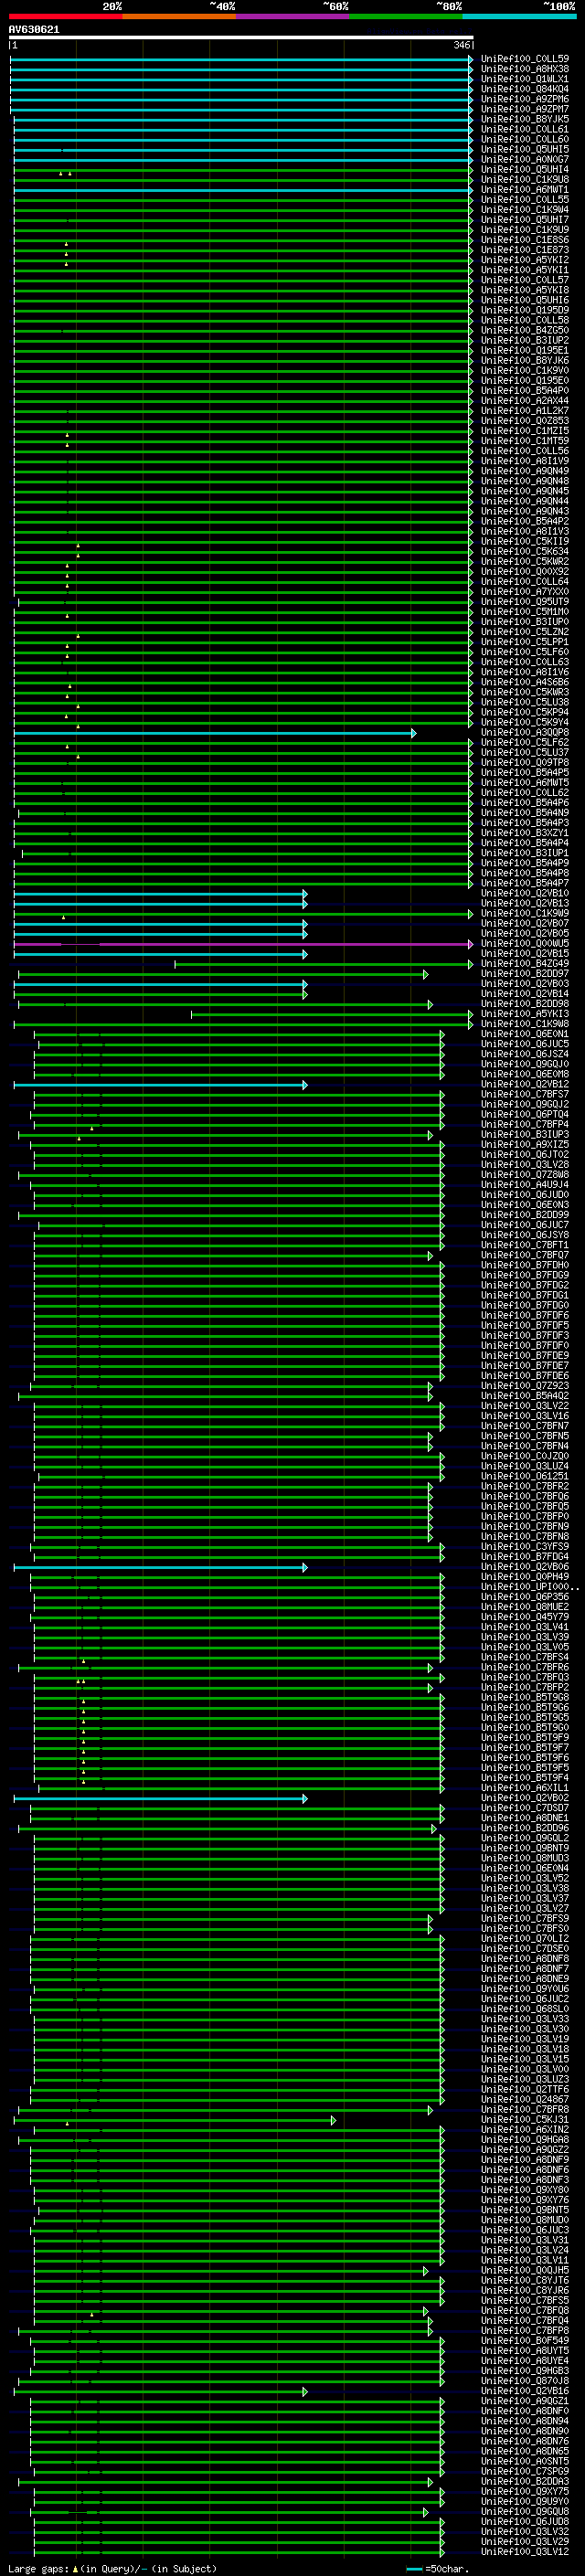Click the UniRef100_C3YFS9 label
The width and height of the screenshot is (585, 2576).
pos(524,1547)
